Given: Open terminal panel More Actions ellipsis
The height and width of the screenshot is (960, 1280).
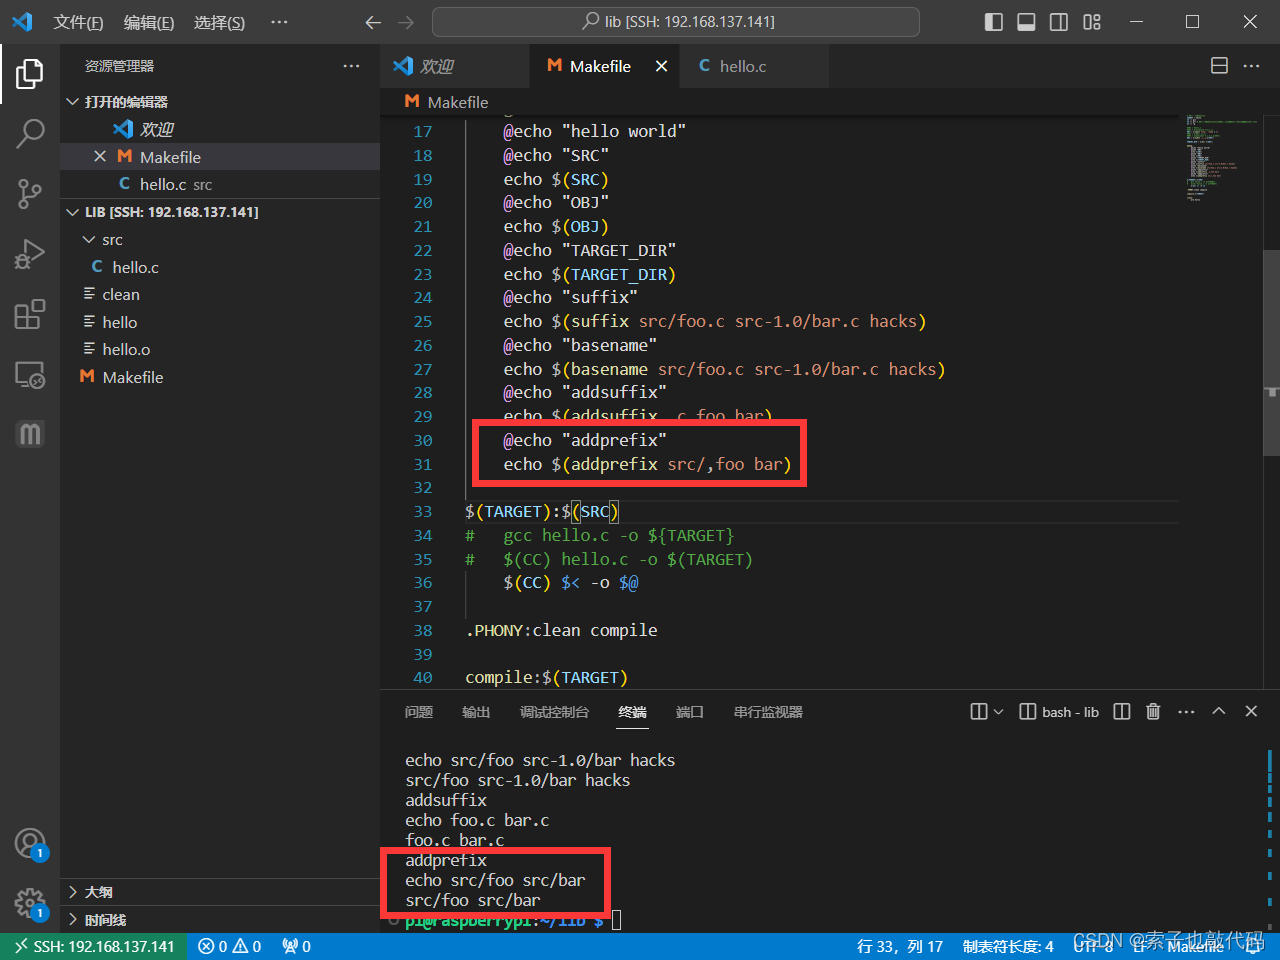Looking at the screenshot, I should click(1186, 712).
